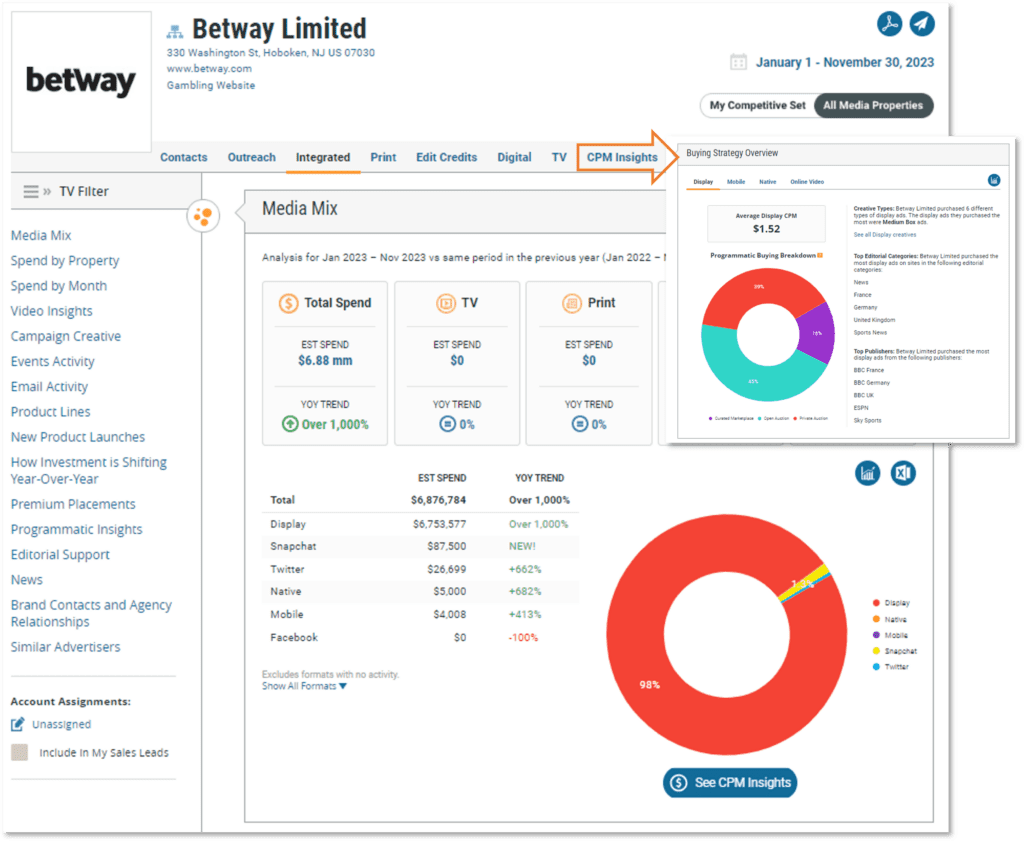Open Video Insights sidebar link
The width and height of the screenshot is (1024, 841).
tap(52, 311)
